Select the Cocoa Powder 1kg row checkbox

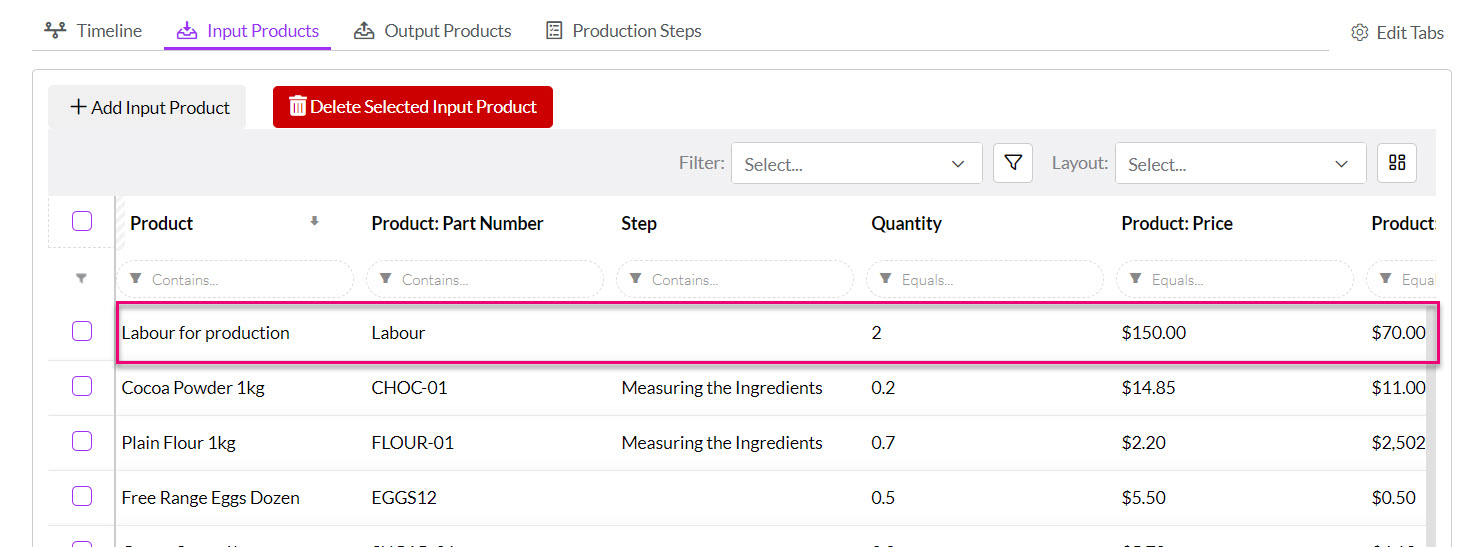pos(82,386)
